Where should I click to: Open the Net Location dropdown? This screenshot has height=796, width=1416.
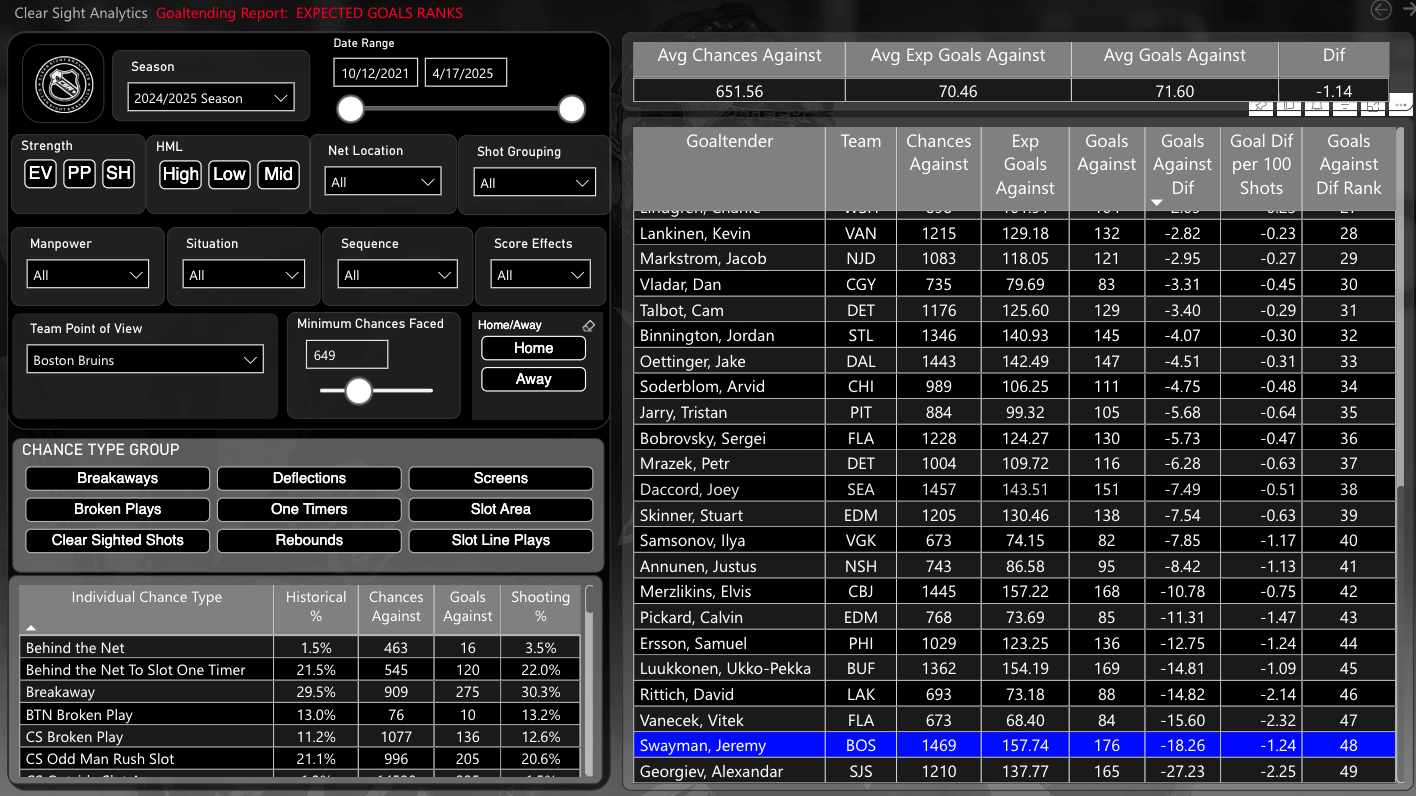tap(383, 182)
